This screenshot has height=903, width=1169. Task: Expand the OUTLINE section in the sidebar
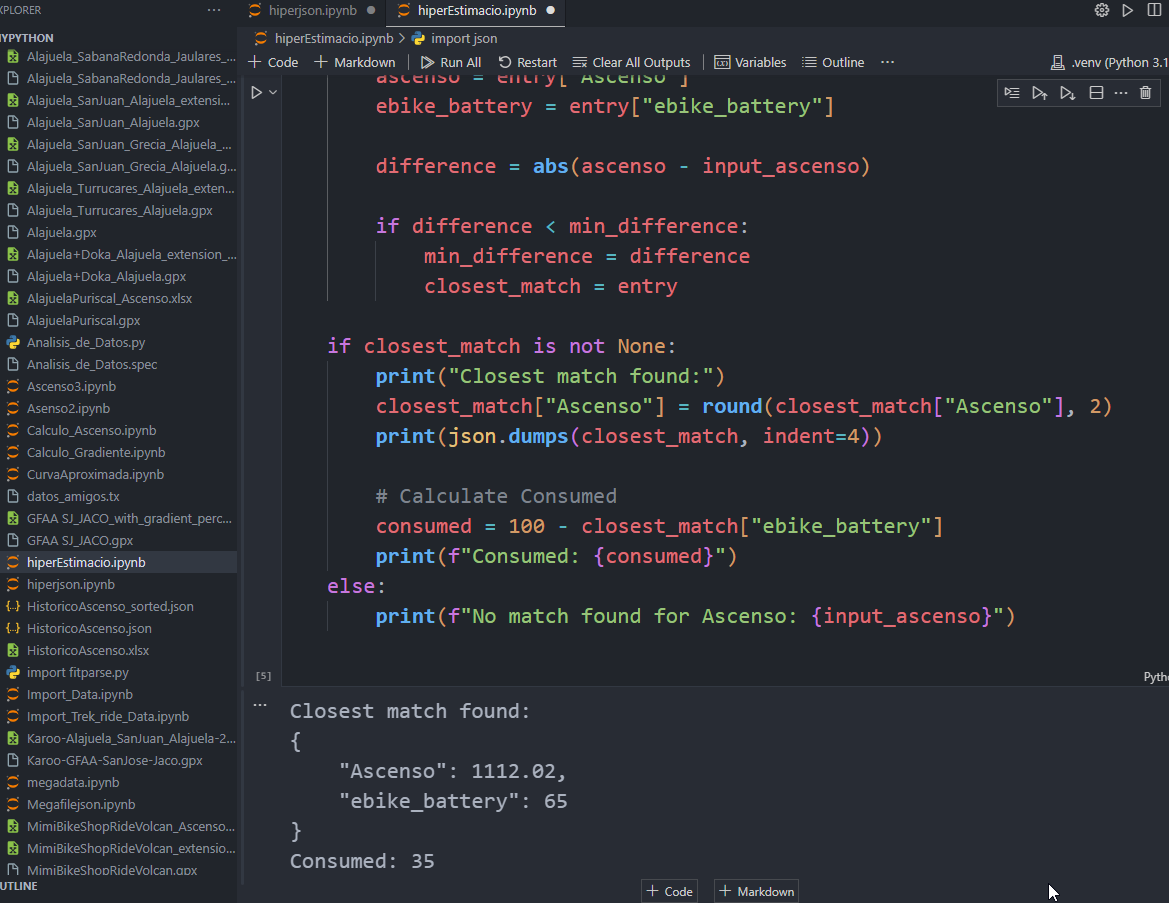pos(20,886)
